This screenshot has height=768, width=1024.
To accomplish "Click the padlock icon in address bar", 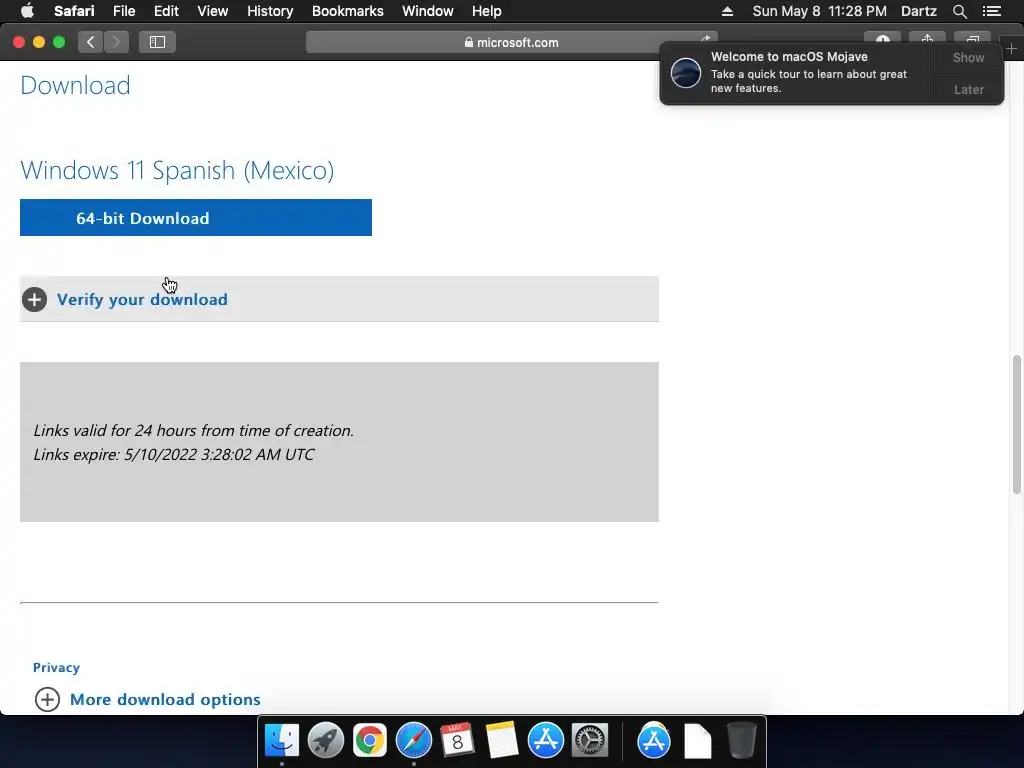I will click(x=469, y=42).
